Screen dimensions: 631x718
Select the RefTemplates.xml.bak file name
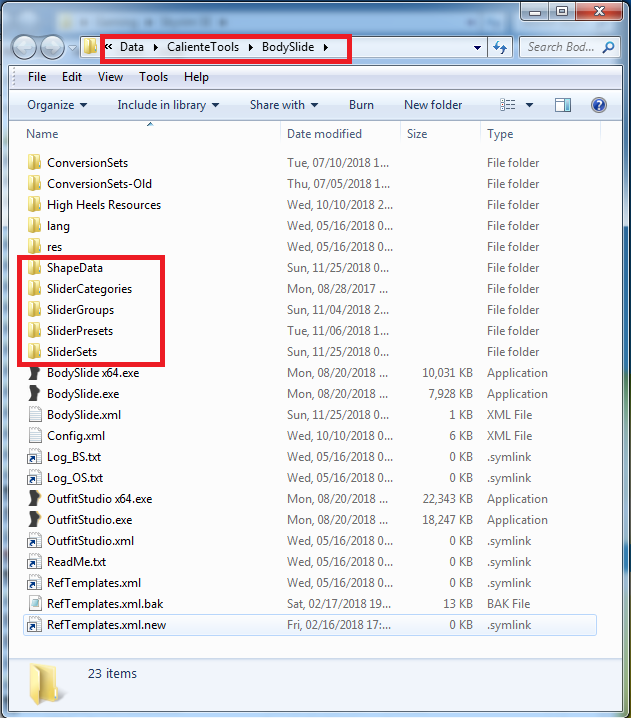105,604
